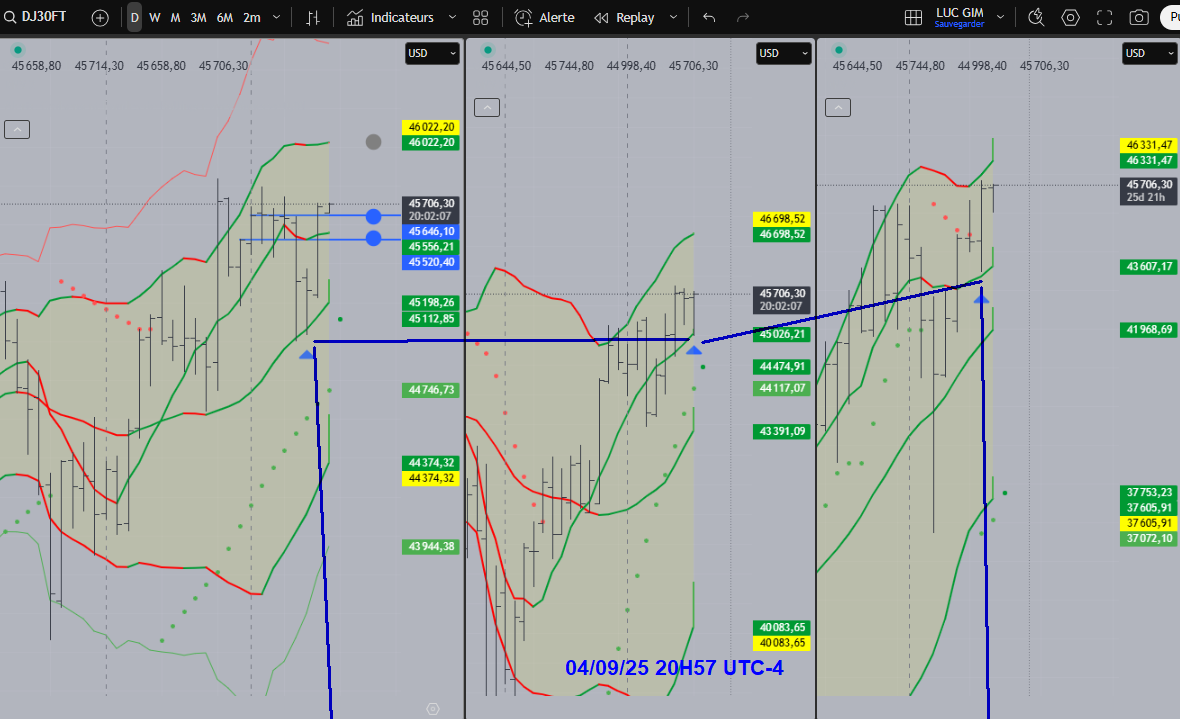Open the USD currency dropdown in left chart
The image size is (1180, 719).
(432, 53)
